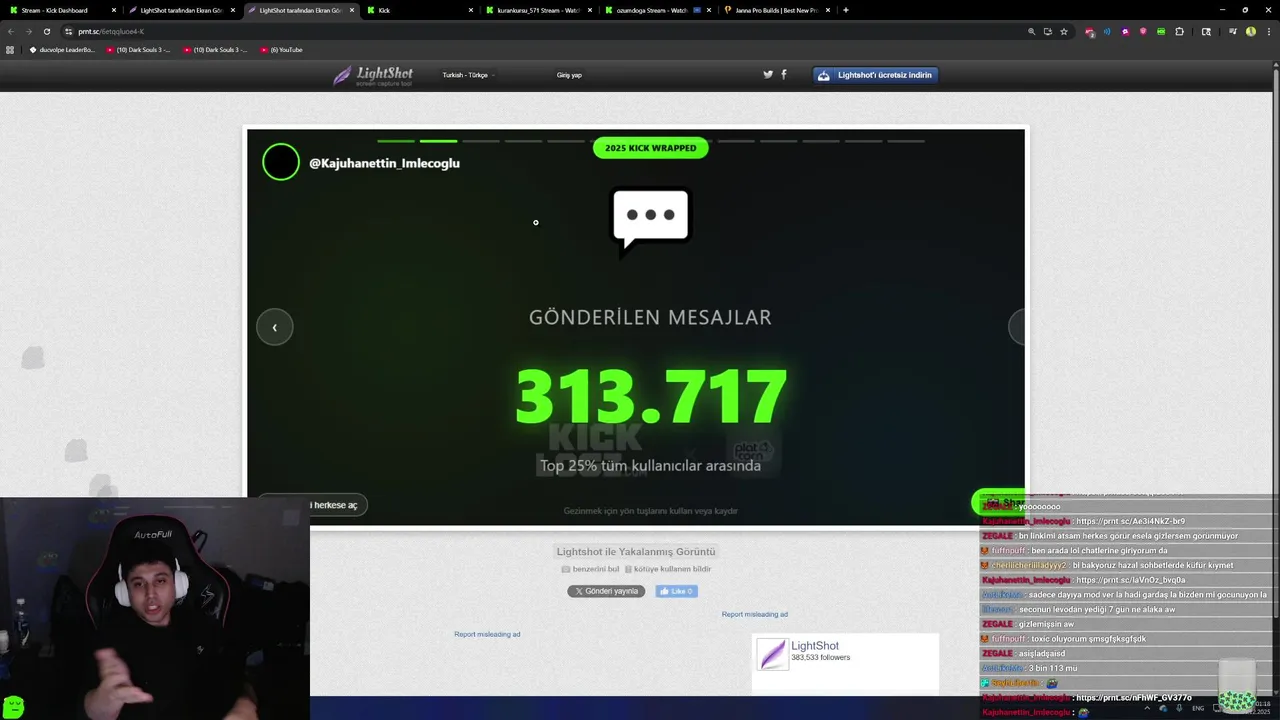Screen dimensions: 1280x720
Task: Open LightShot Facebook icon in header
Action: tap(783, 74)
